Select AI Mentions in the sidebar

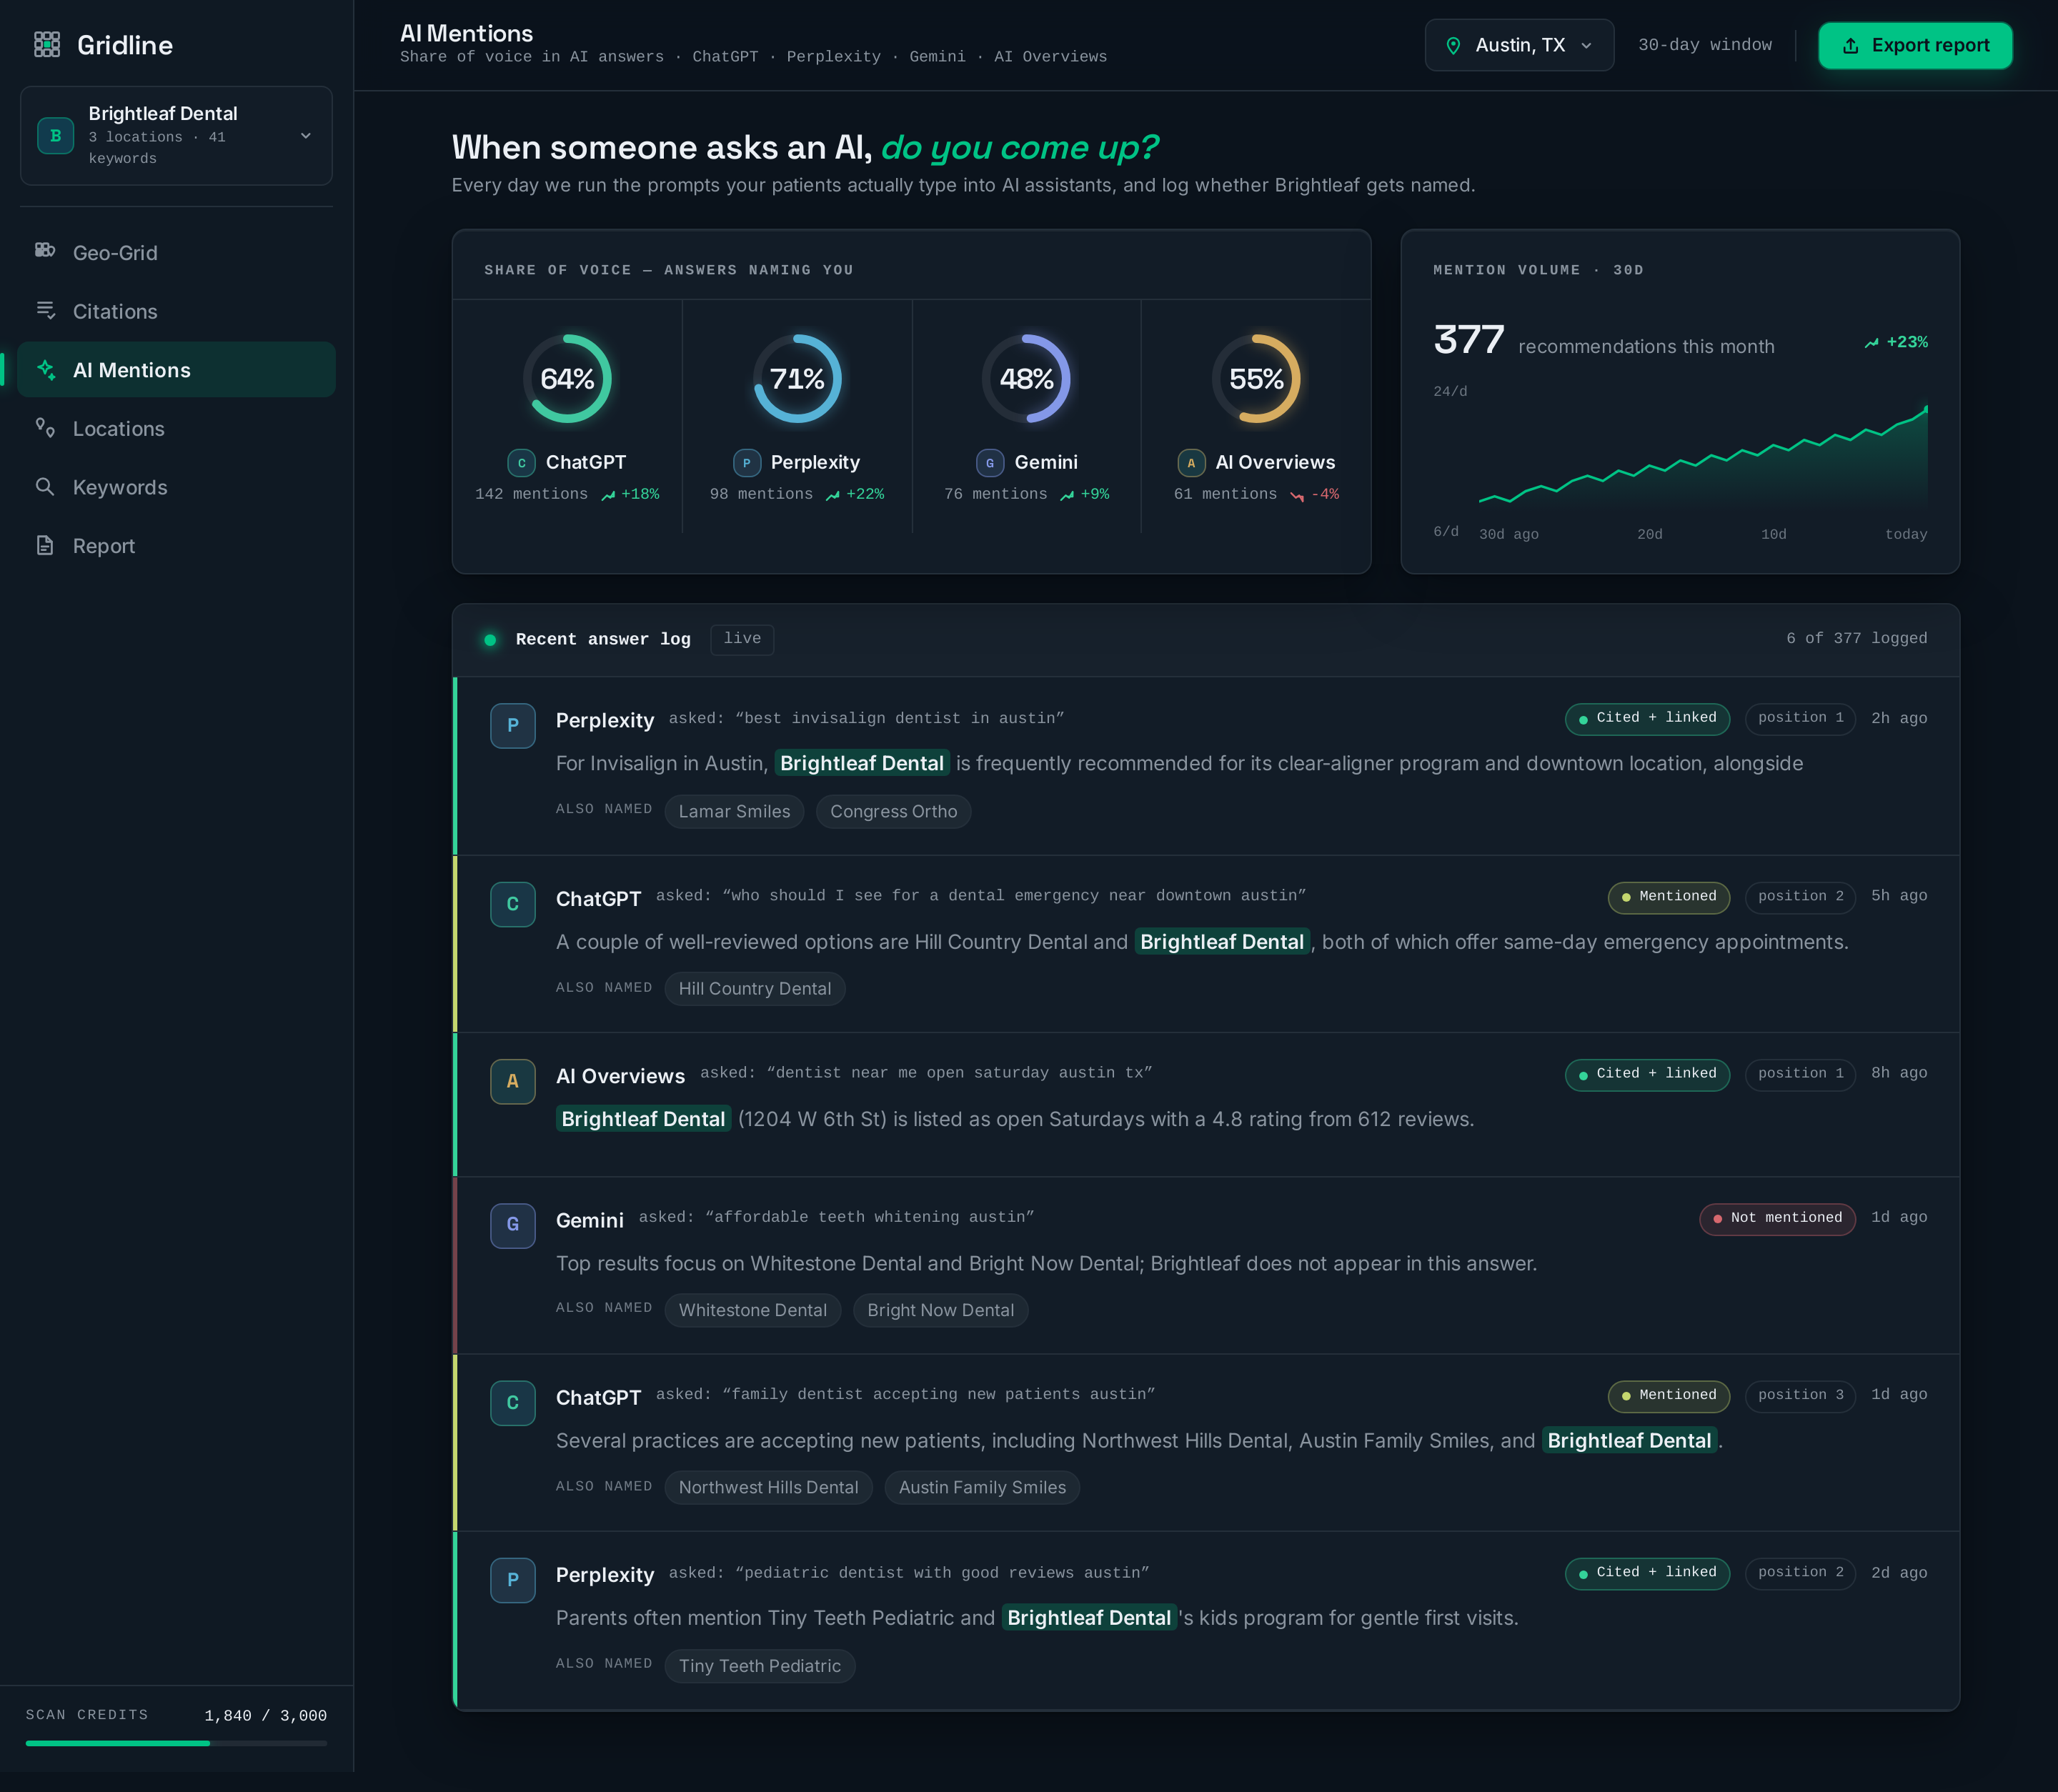[176, 370]
